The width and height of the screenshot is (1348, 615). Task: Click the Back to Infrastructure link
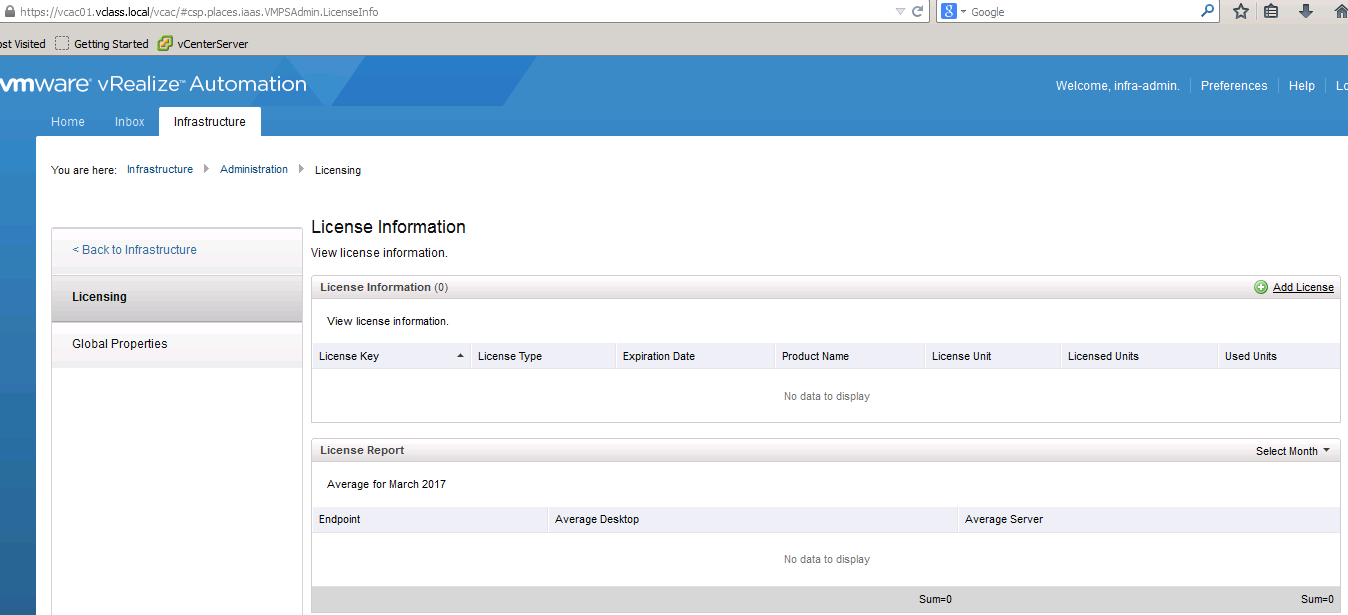point(135,250)
